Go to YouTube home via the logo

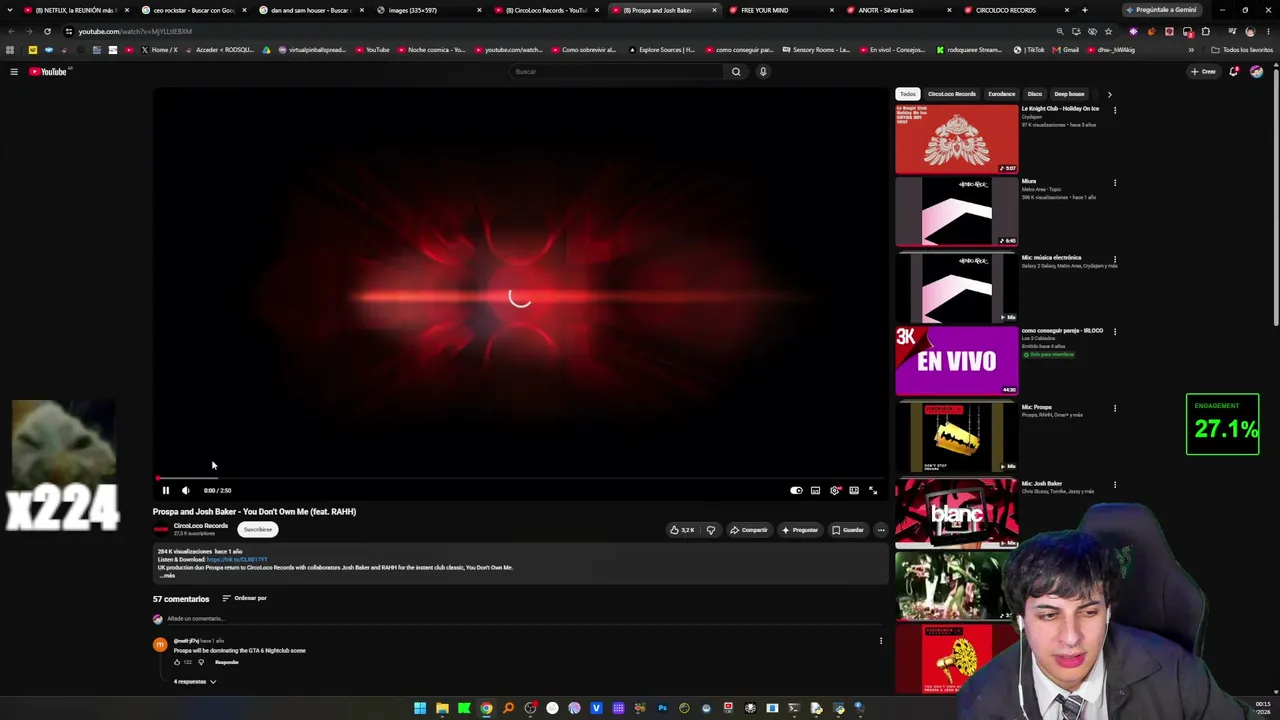[47, 72]
